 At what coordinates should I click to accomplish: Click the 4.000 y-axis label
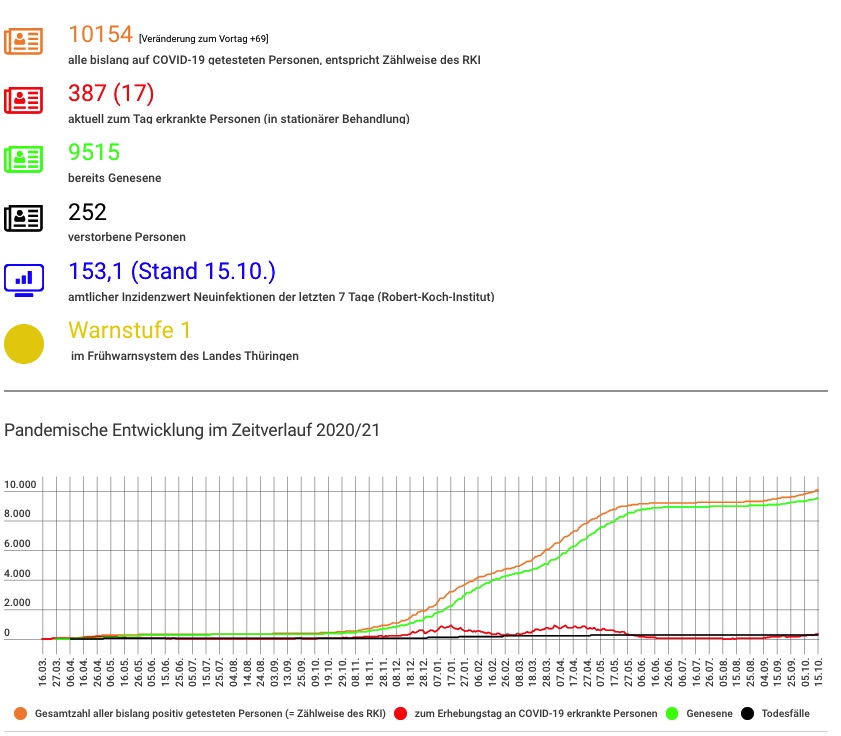coord(17,573)
